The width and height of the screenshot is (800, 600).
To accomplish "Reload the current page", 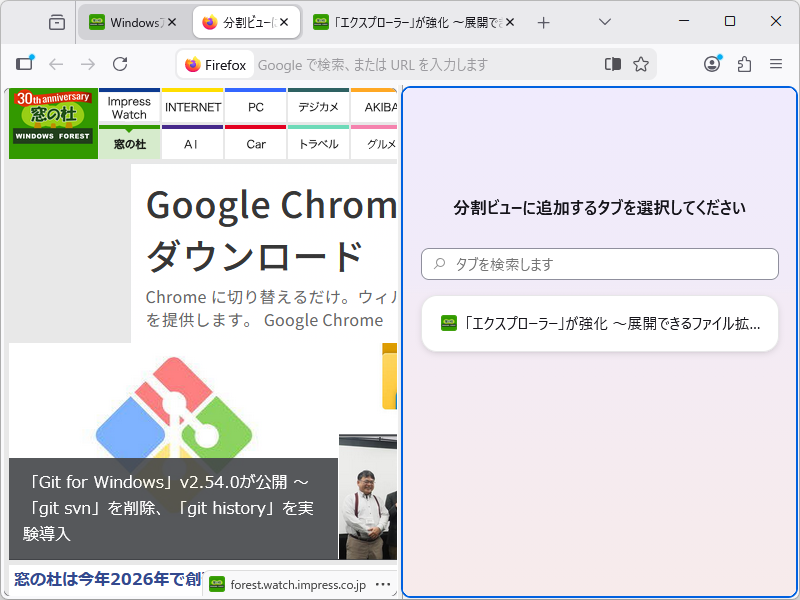I will (120, 63).
